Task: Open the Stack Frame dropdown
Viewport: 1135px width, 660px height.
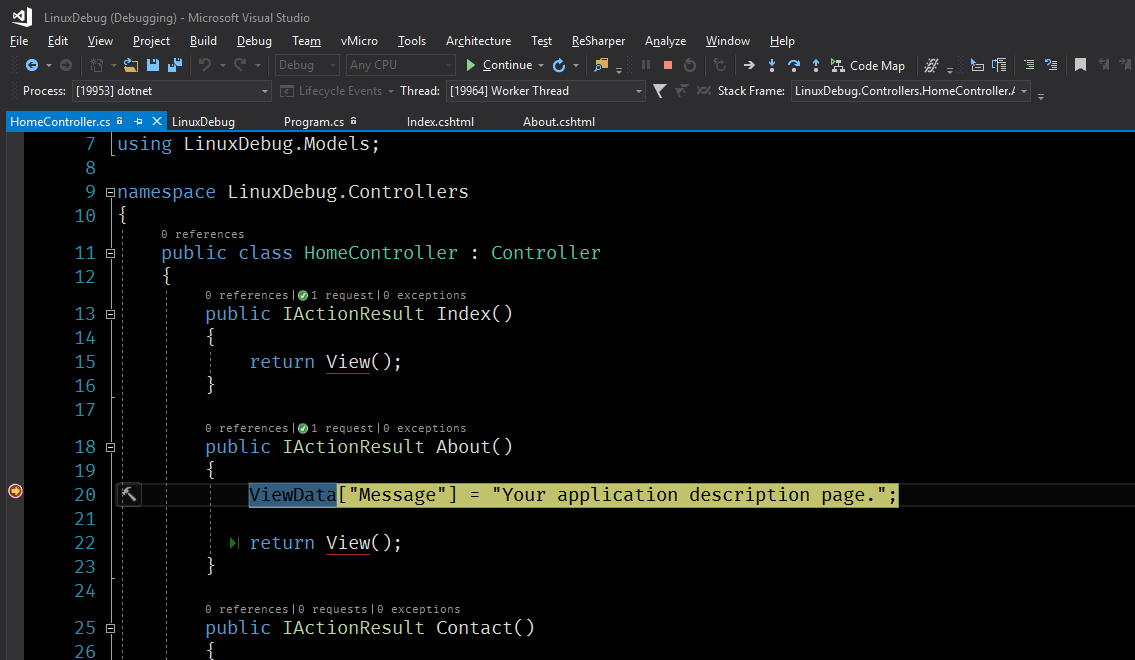Action: (911, 91)
